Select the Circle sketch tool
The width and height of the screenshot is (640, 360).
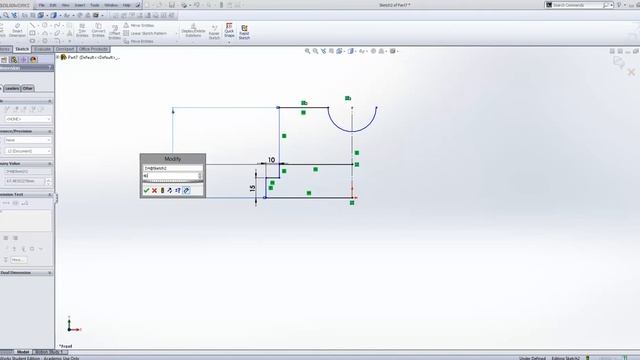pos(45,25)
